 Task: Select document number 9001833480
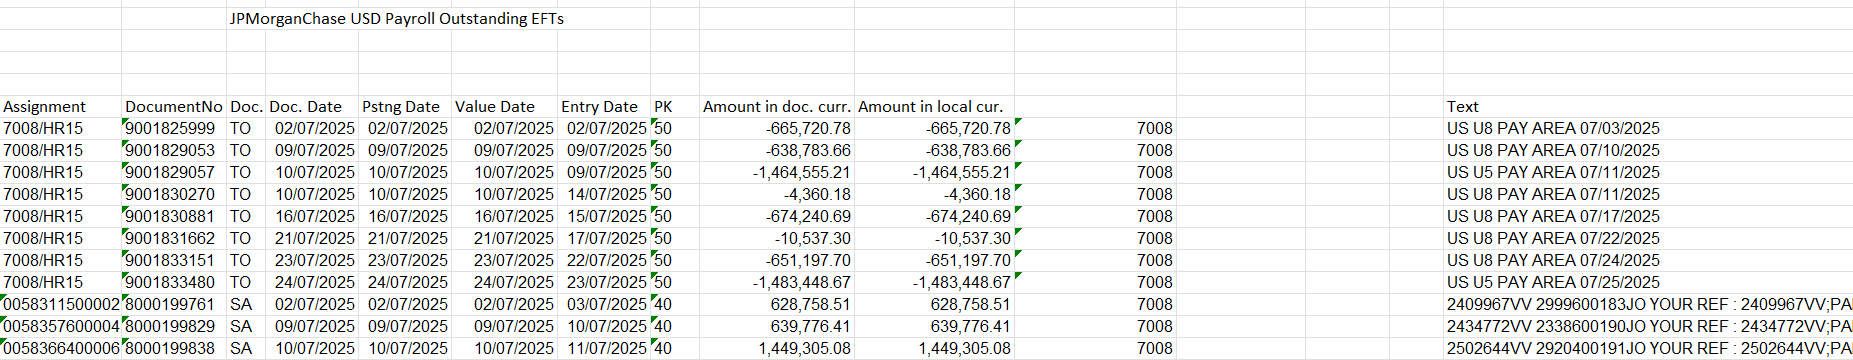[174, 283]
